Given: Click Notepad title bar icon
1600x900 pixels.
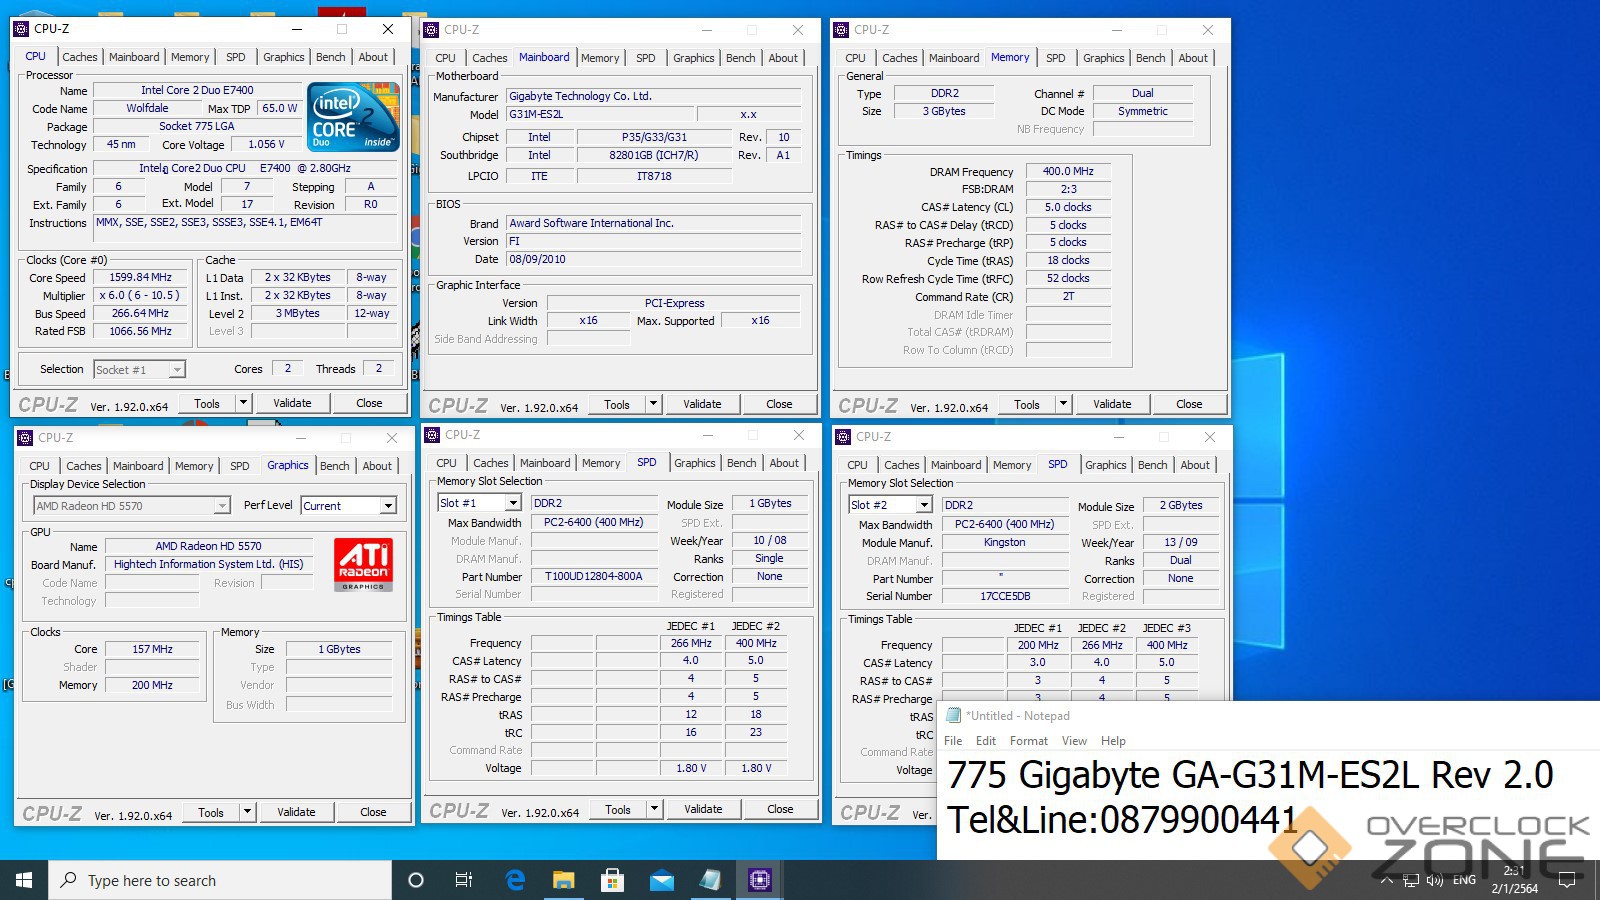Looking at the screenshot, I should click(x=954, y=716).
